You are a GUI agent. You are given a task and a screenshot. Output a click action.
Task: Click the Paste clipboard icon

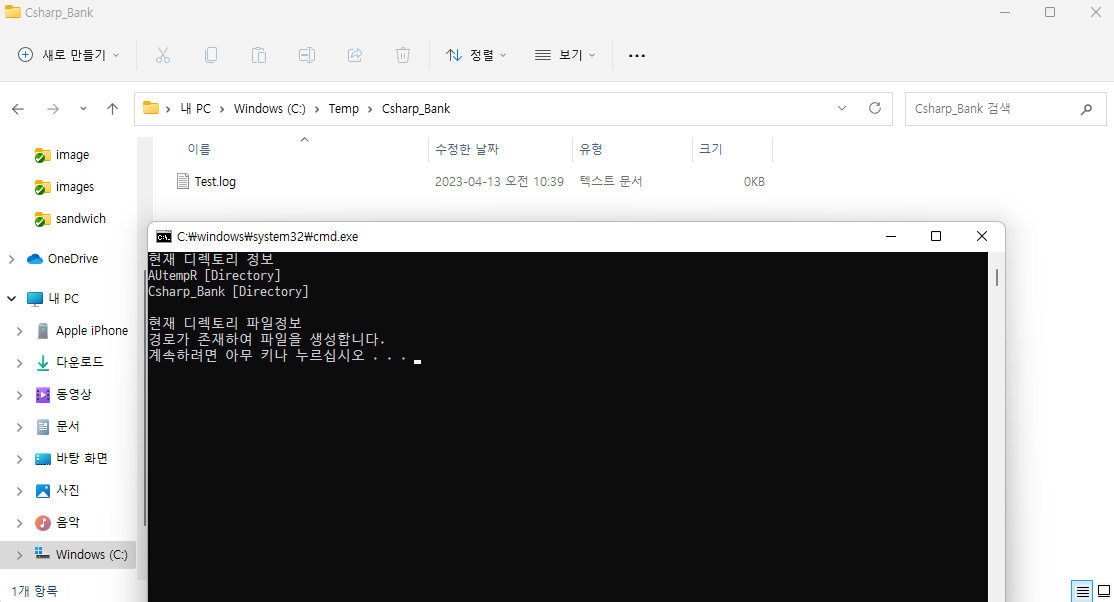(259, 55)
